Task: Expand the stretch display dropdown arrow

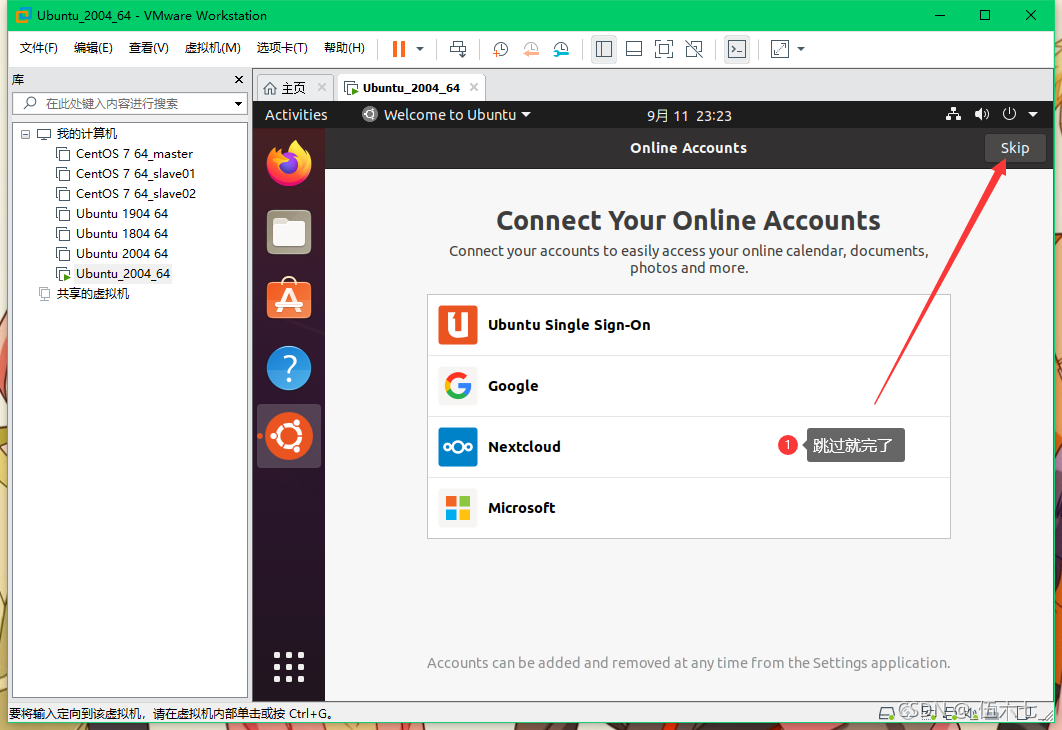Action: tap(801, 49)
